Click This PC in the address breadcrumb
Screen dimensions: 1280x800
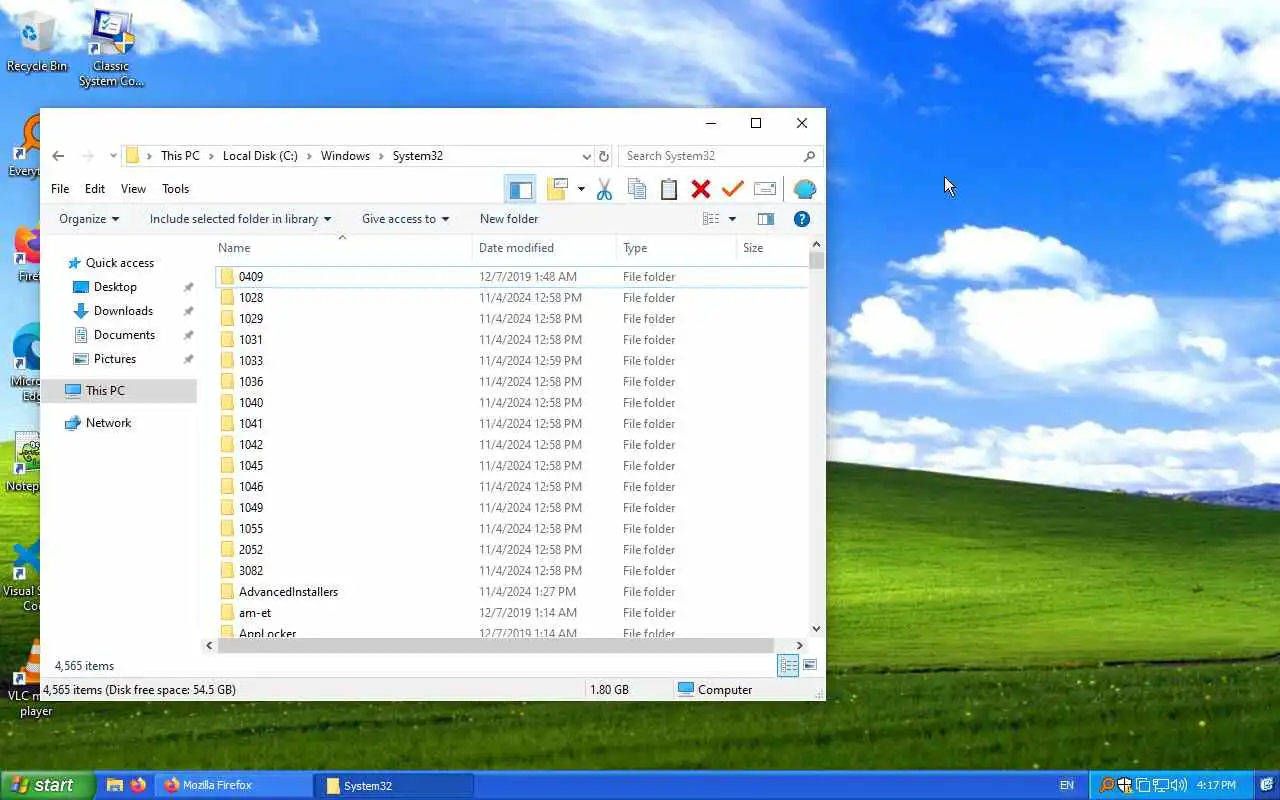coord(180,156)
